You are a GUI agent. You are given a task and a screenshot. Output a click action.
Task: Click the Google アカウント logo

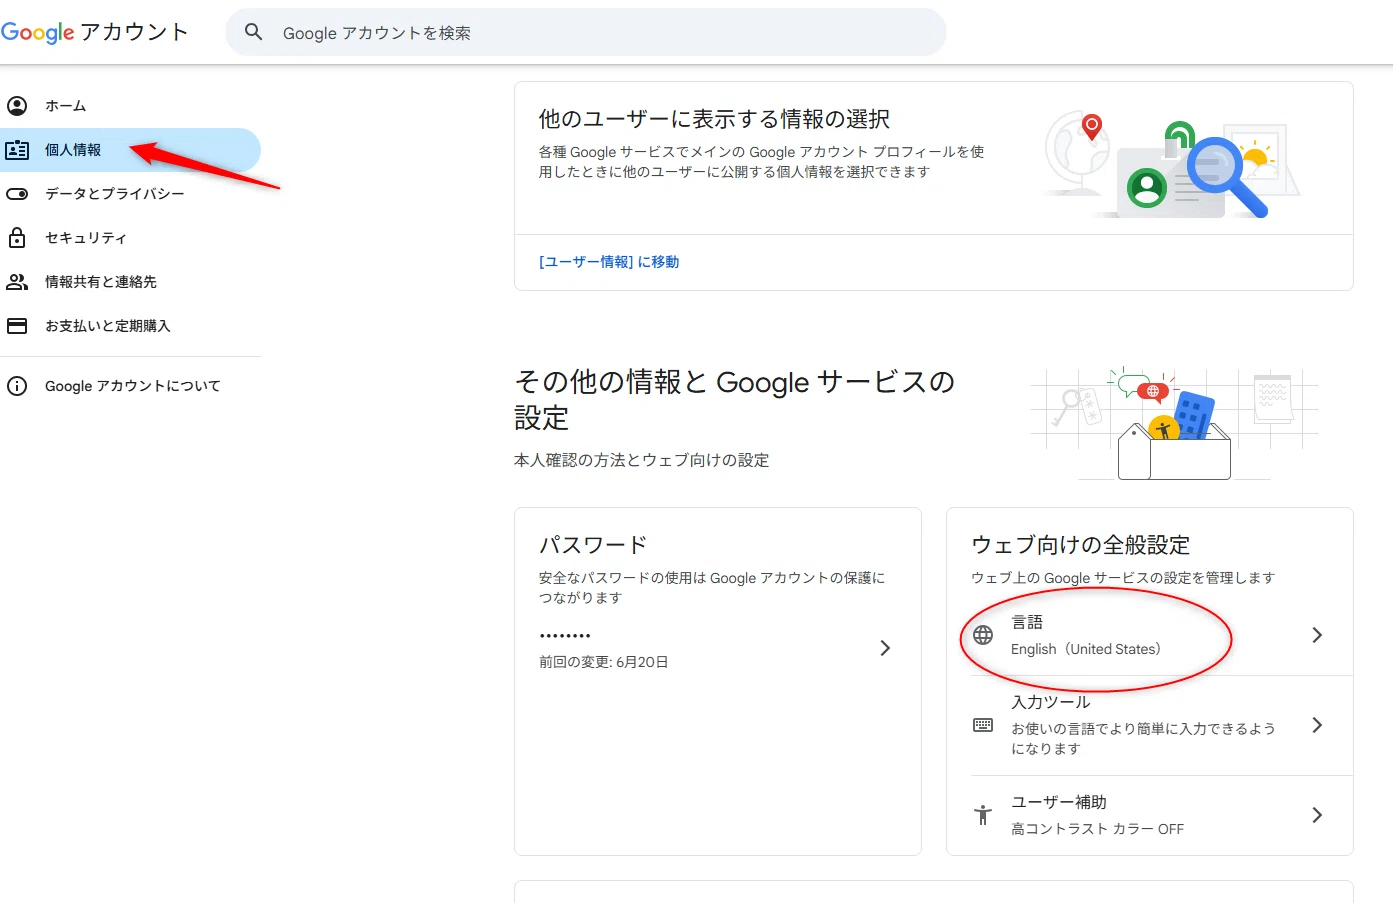[94, 32]
